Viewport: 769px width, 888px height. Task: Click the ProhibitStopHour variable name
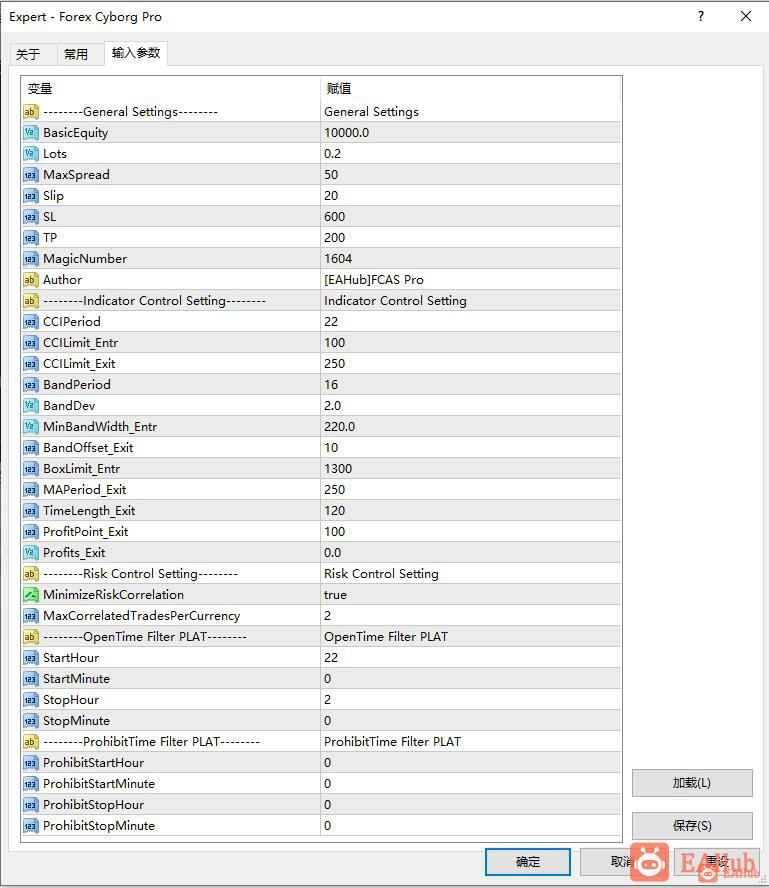(x=93, y=804)
